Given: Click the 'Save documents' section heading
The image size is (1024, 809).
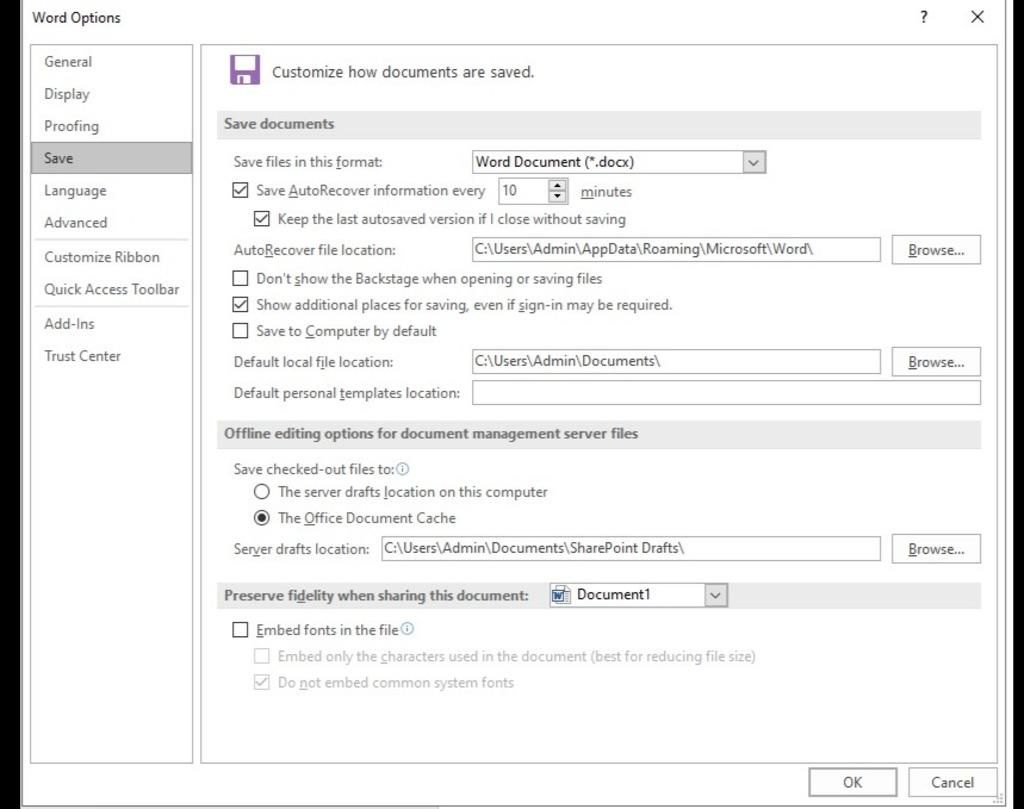Looking at the screenshot, I should point(279,124).
